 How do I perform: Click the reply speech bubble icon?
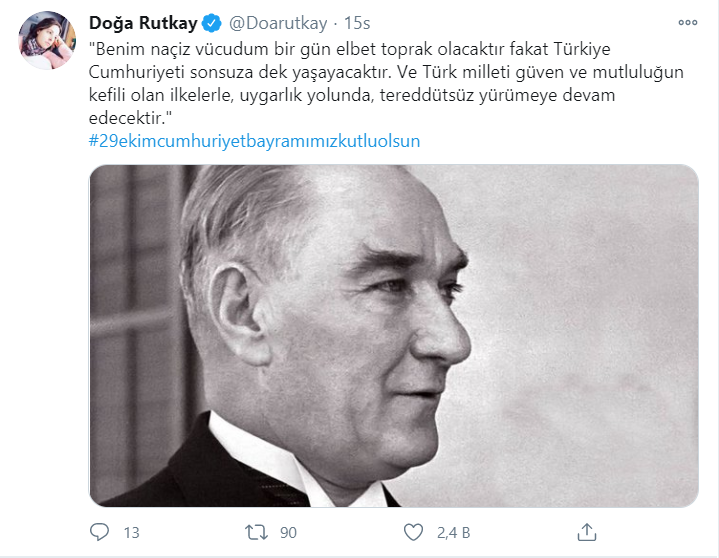click(99, 532)
